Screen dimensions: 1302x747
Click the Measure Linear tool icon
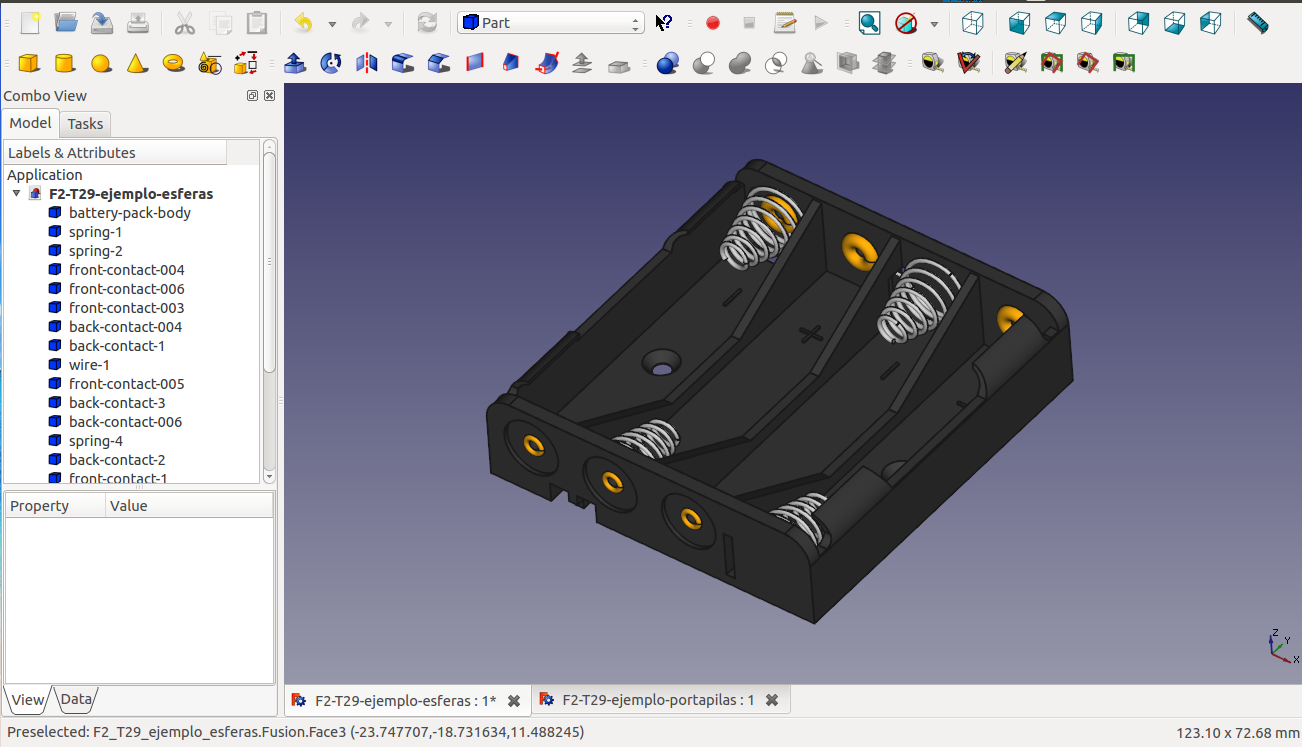[x=933, y=64]
